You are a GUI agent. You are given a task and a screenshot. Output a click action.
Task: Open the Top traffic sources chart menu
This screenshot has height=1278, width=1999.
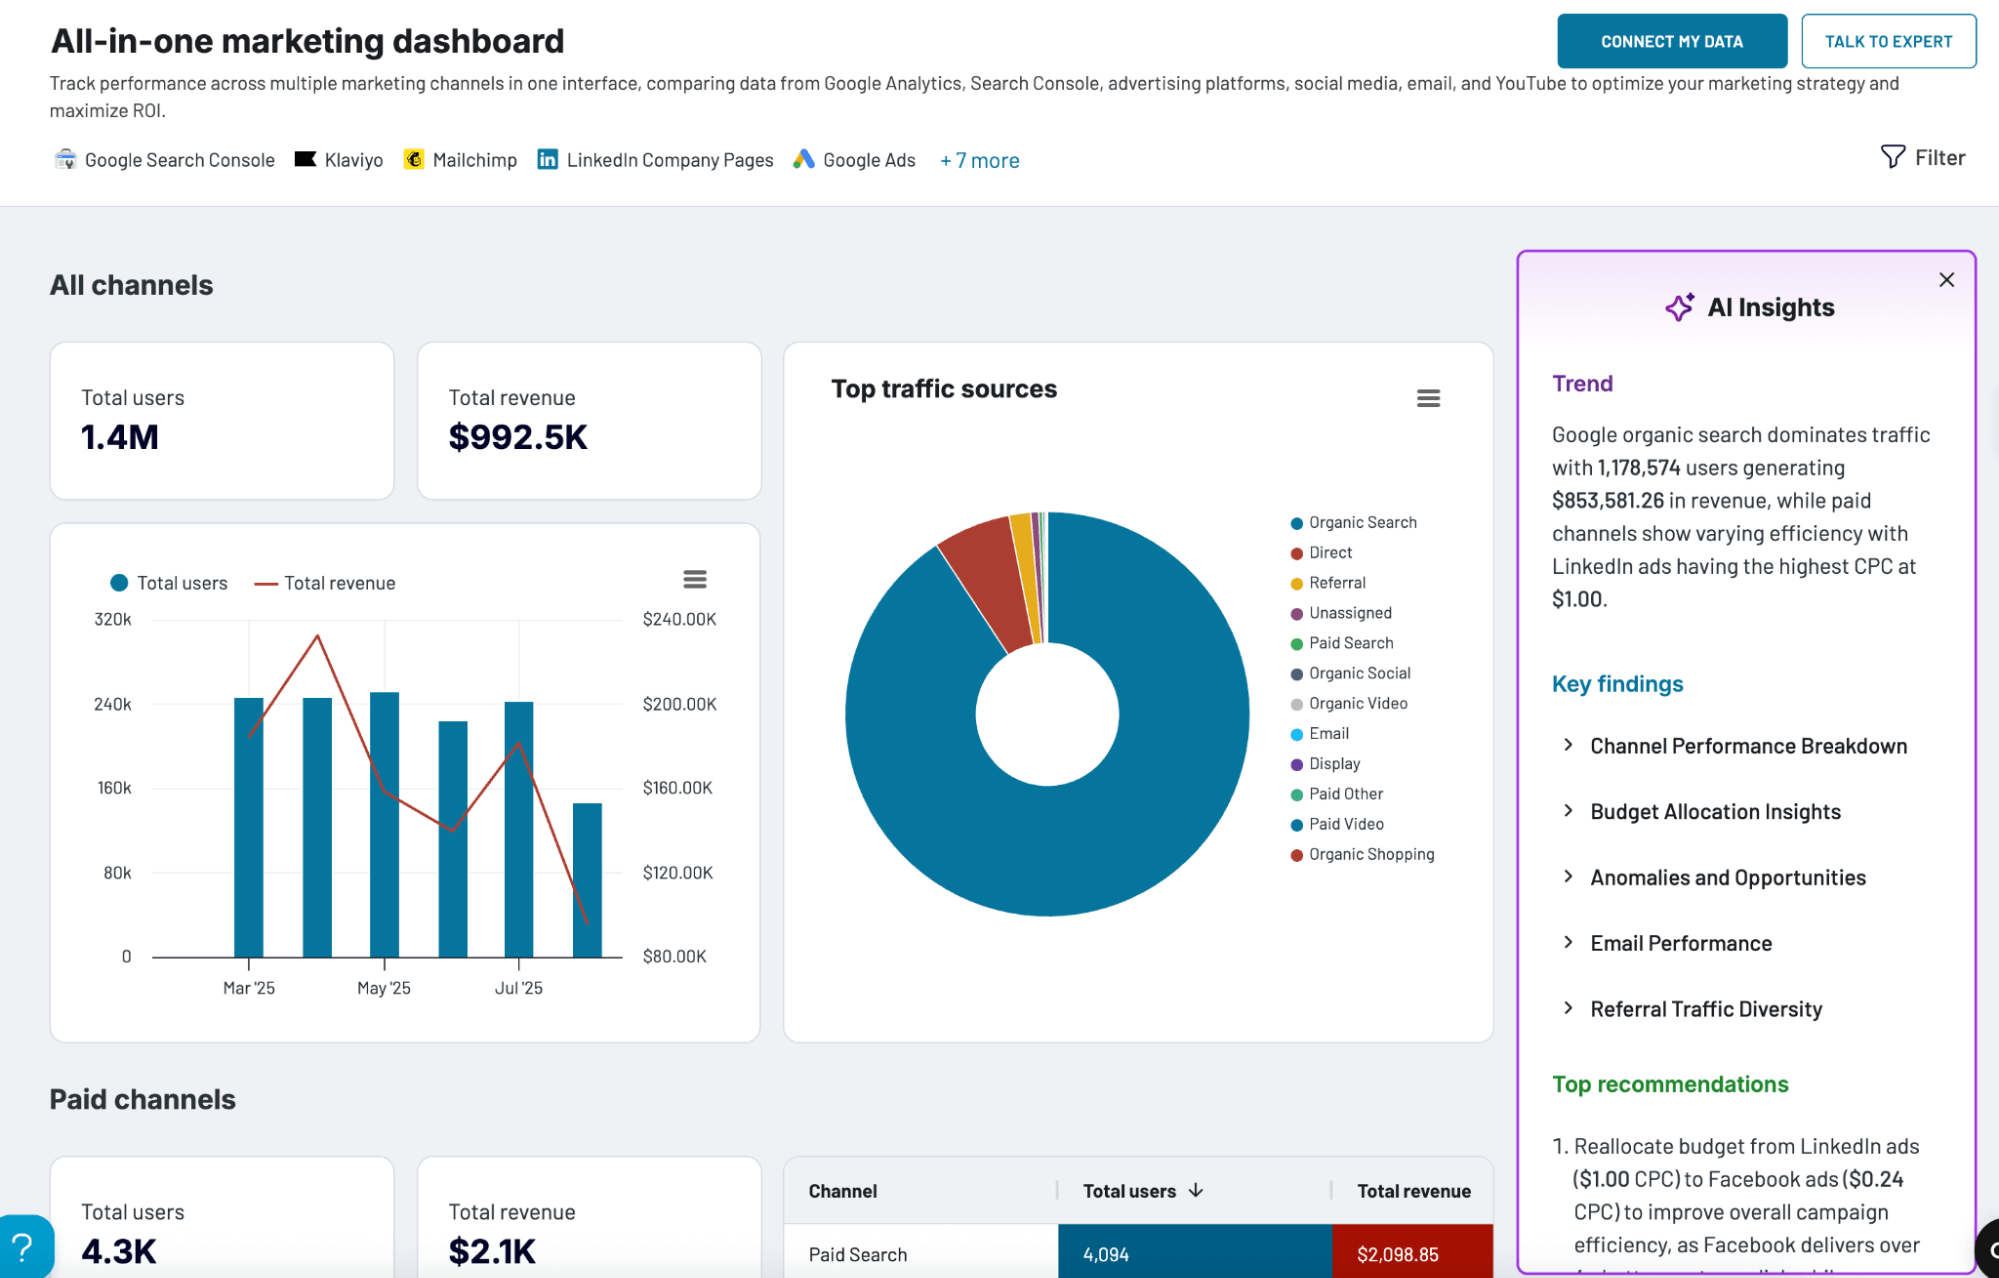[x=1428, y=397]
